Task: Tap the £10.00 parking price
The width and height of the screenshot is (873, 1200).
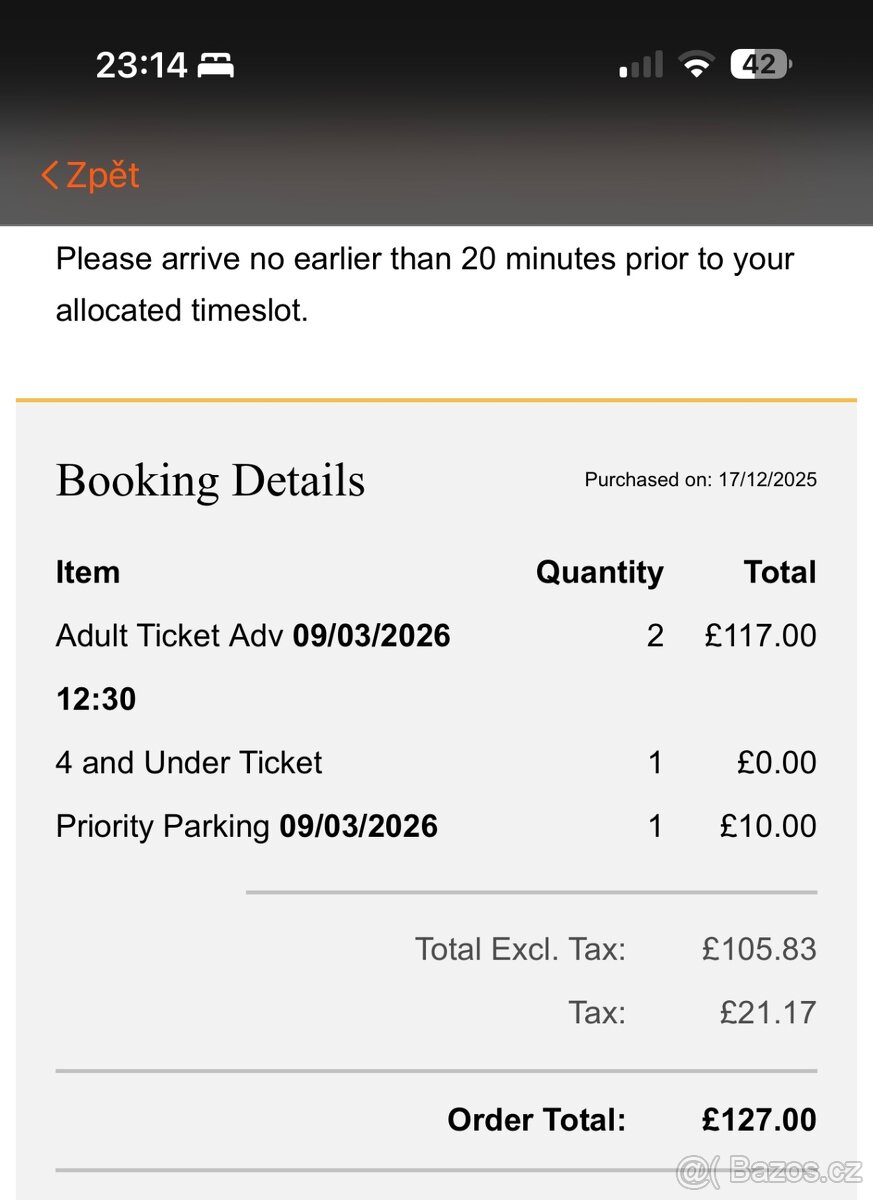Action: [768, 827]
